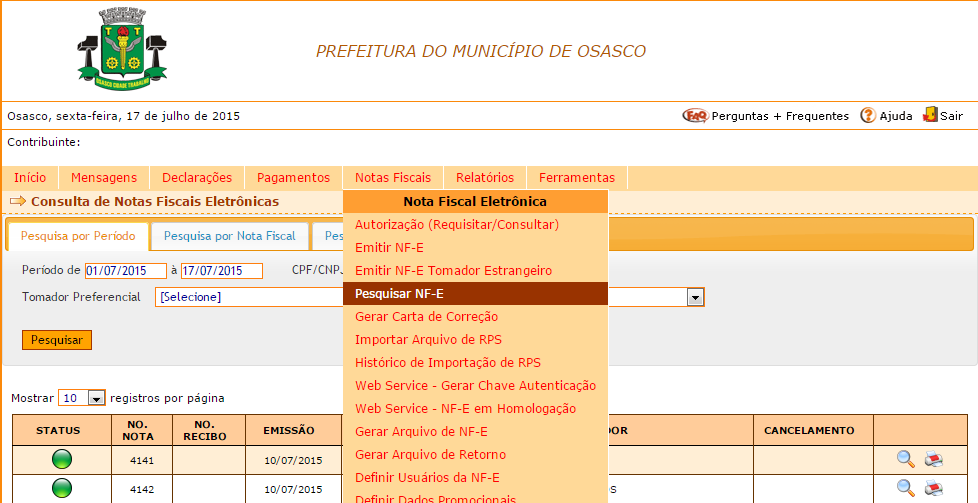Image resolution: width=978 pixels, height=503 pixels.
Task: Select Emitir NF-E from the menu
Action: (389, 248)
